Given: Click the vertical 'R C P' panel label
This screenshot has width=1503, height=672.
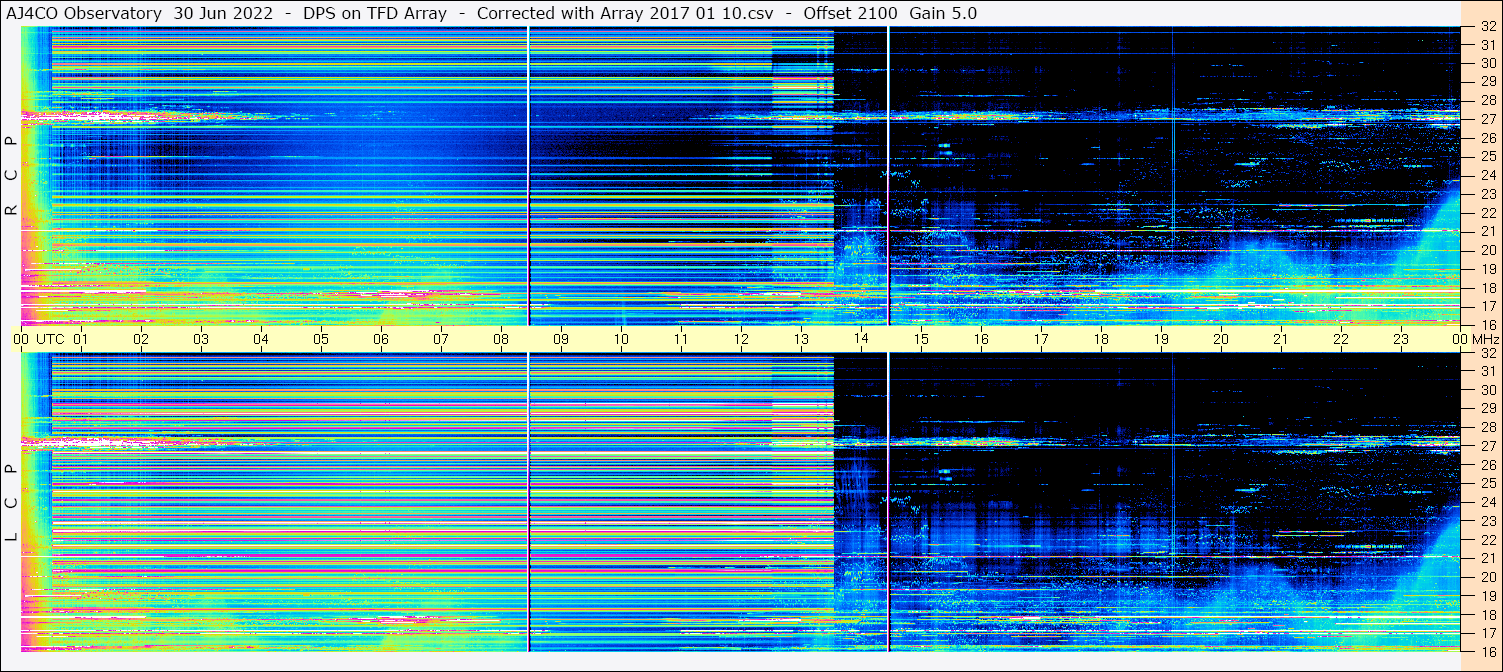Looking at the screenshot, I should 12,177.
